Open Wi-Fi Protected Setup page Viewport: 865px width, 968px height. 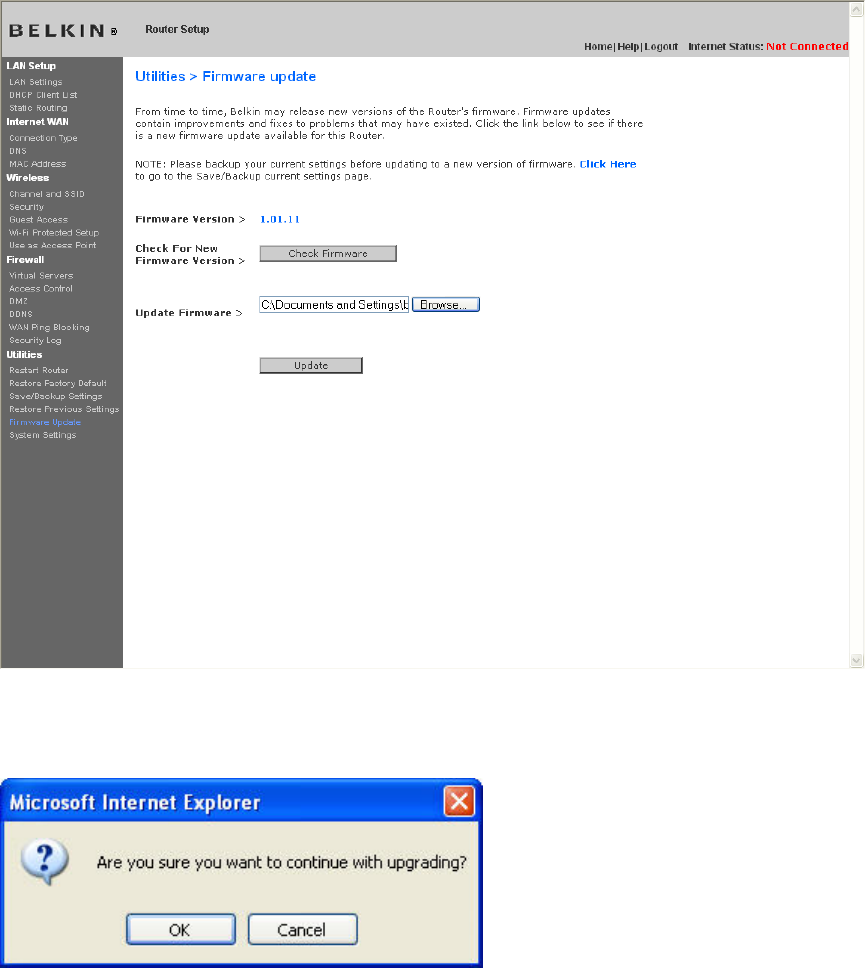(x=54, y=233)
